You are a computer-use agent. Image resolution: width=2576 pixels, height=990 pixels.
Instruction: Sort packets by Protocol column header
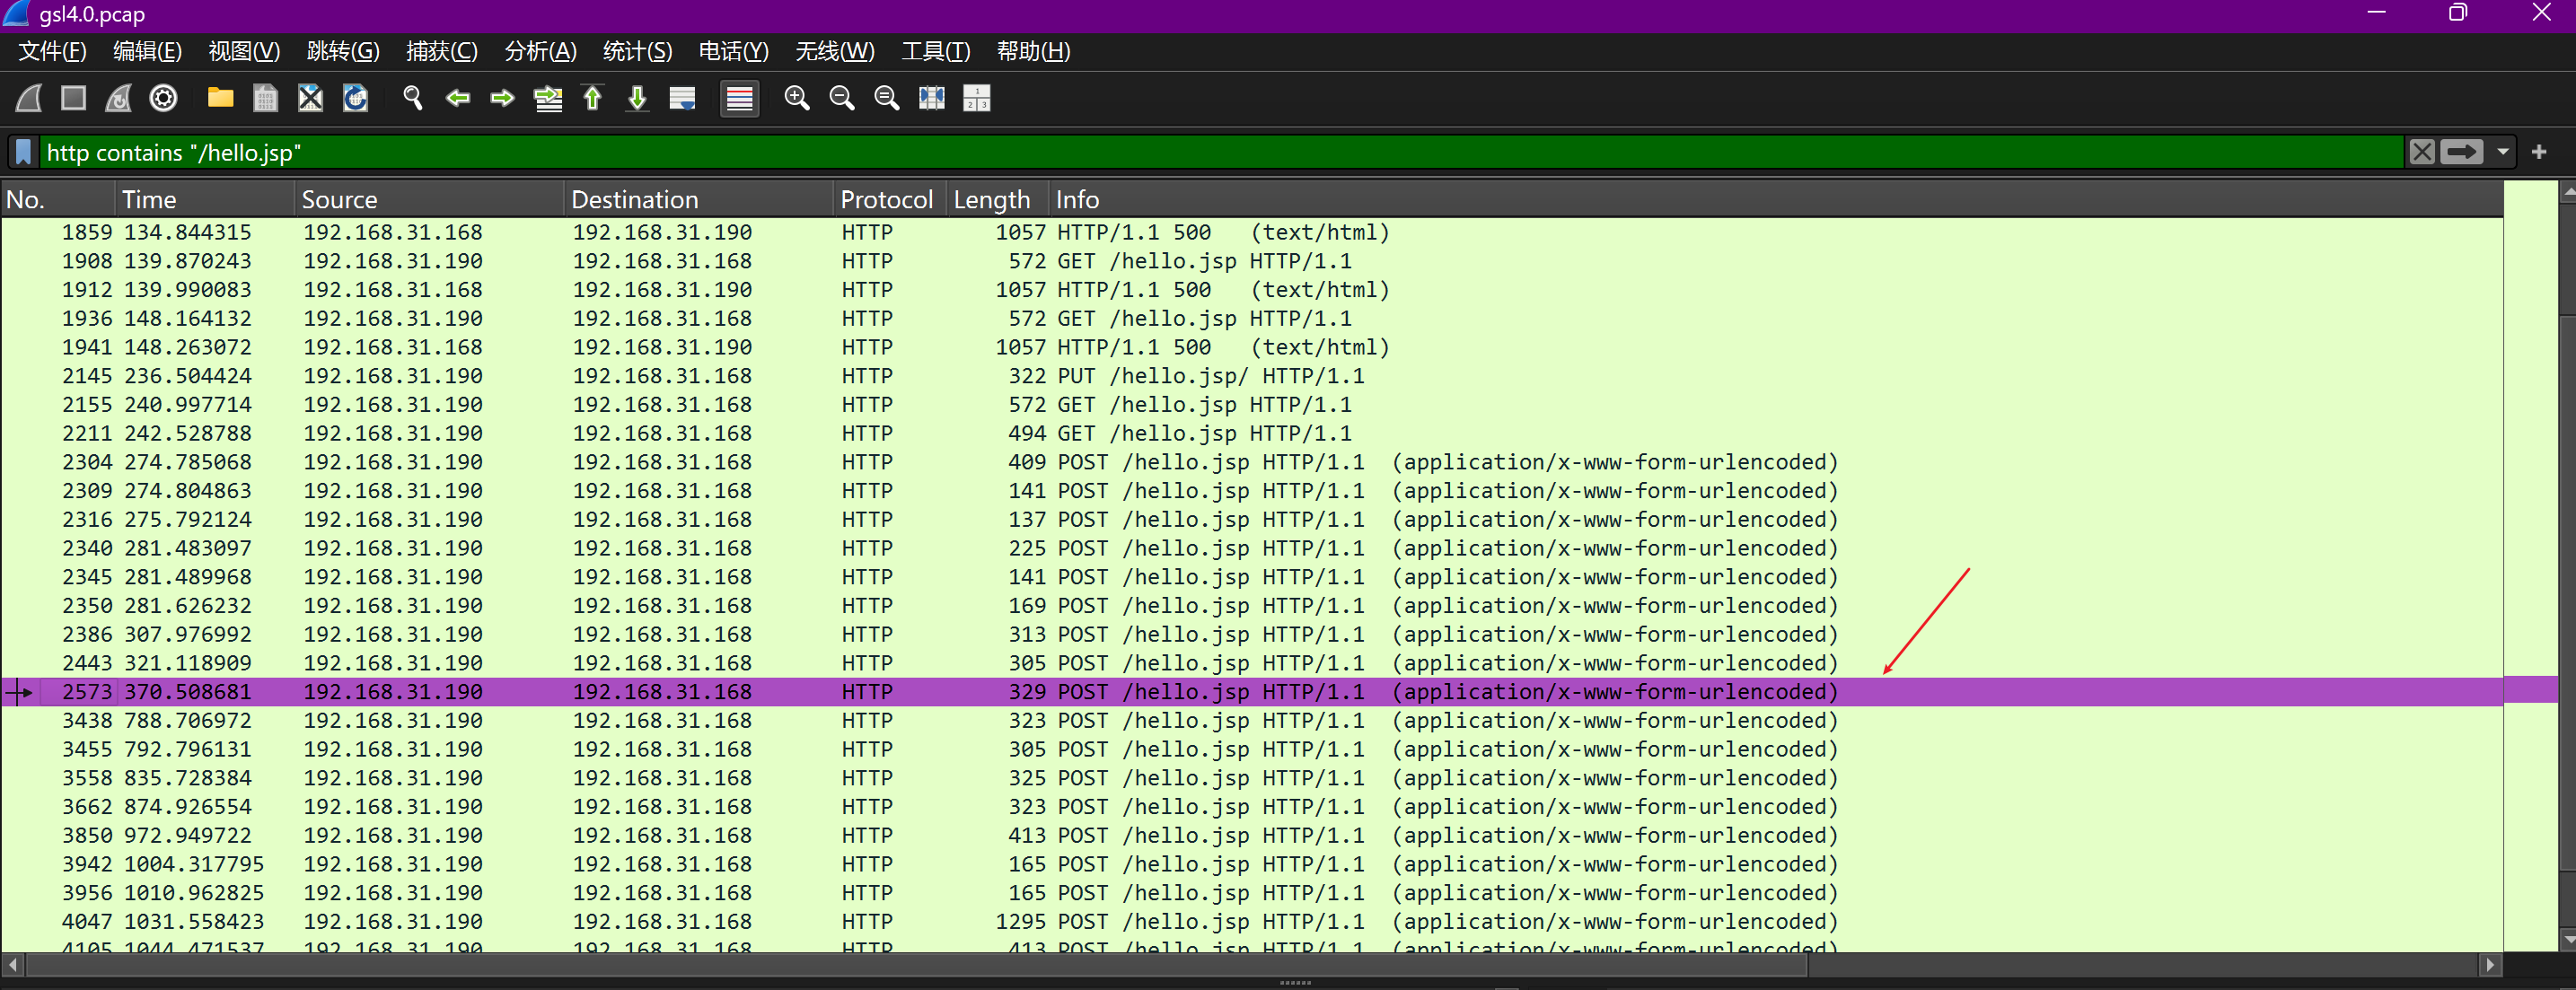[x=886, y=199]
